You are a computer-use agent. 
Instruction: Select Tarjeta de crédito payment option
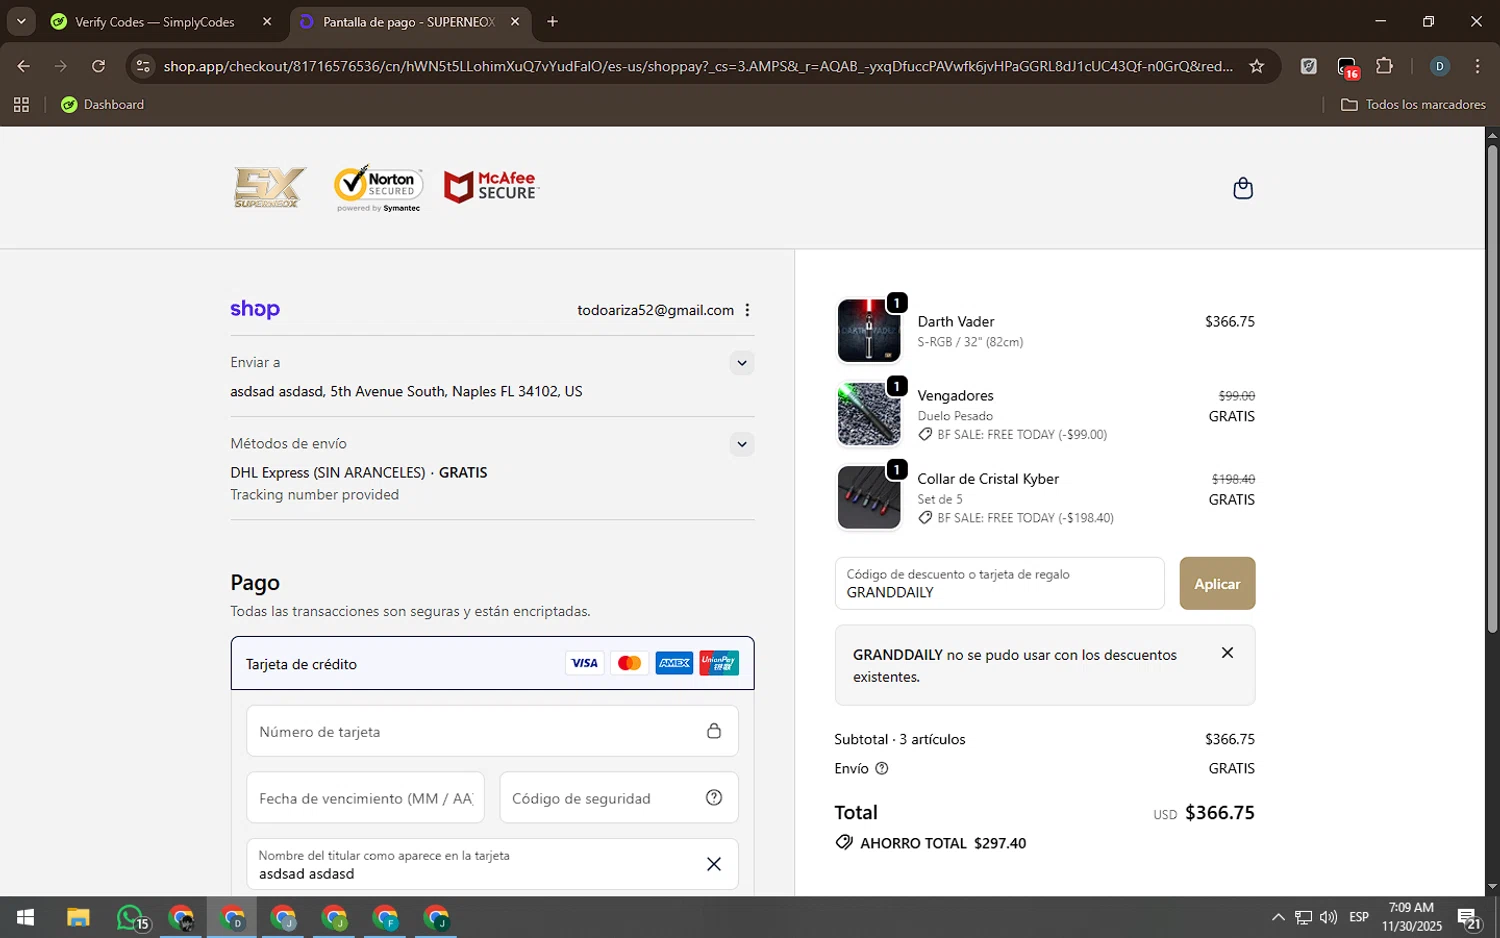492,664
